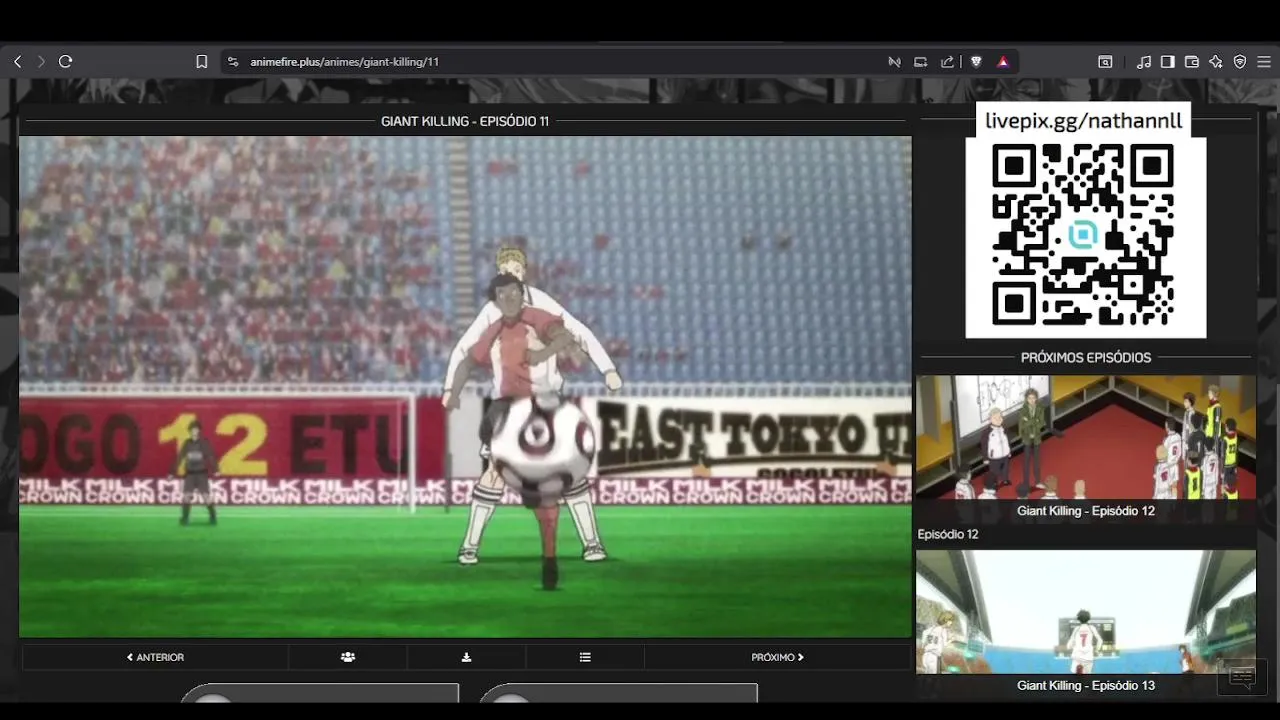Open the Giant Killing - Episódio 12 thumbnail

coord(1086,437)
